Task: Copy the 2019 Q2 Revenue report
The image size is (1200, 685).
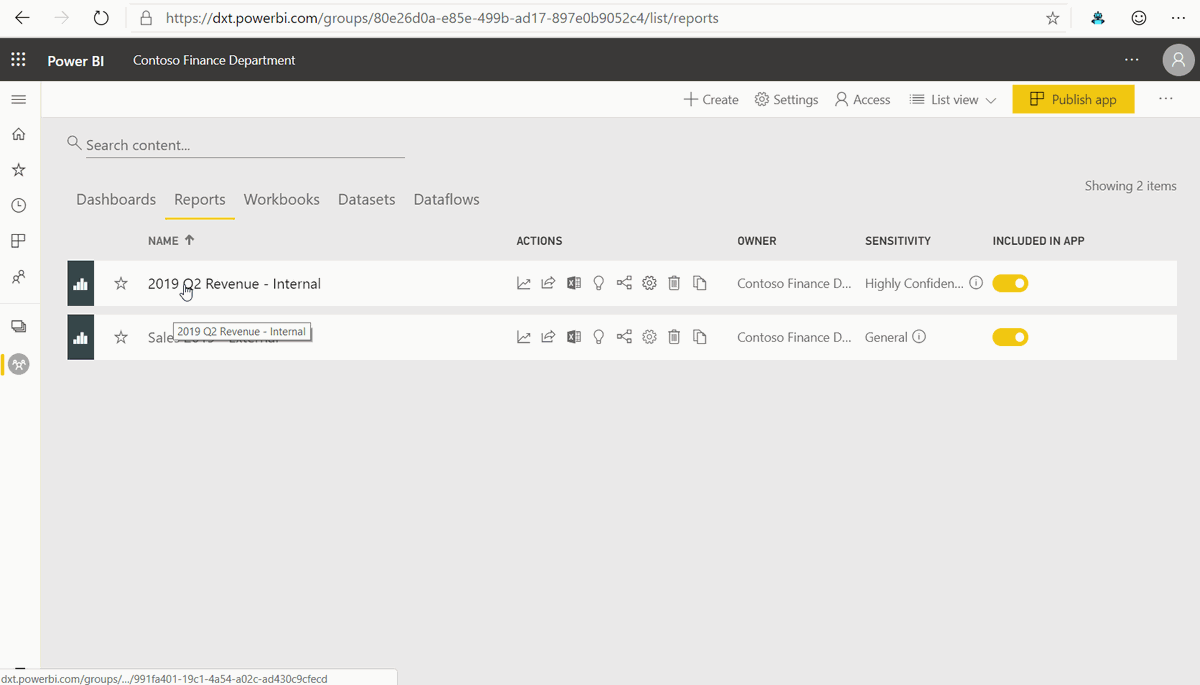Action: click(x=699, y=283)
